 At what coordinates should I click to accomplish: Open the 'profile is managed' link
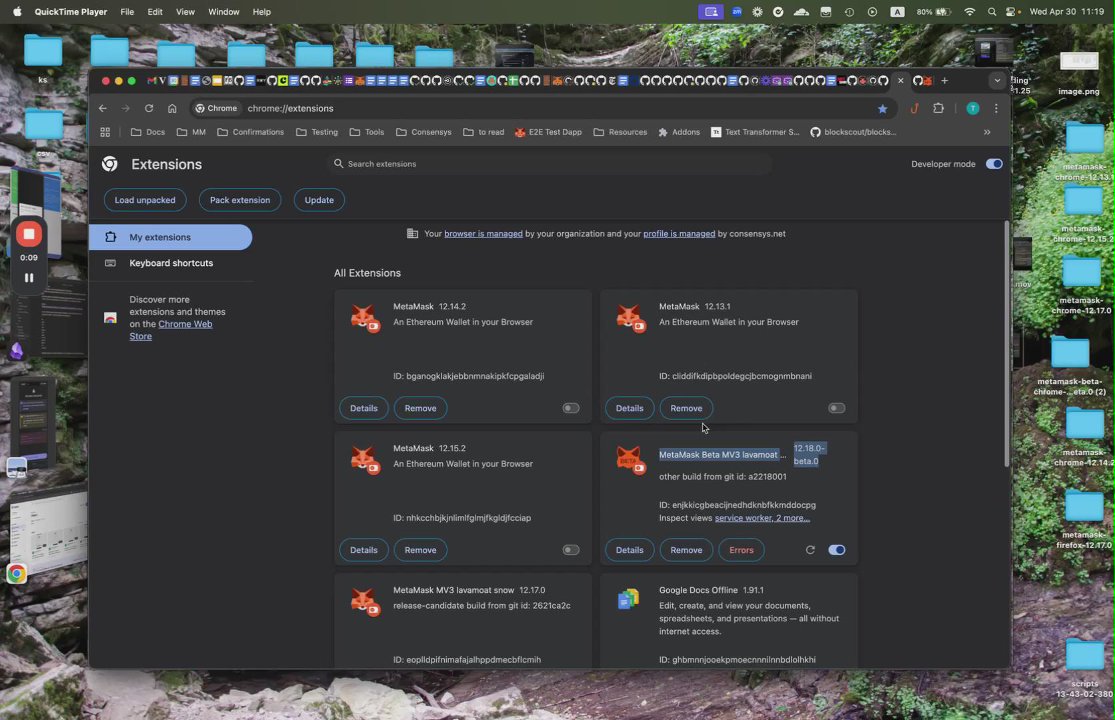[679, 234]
